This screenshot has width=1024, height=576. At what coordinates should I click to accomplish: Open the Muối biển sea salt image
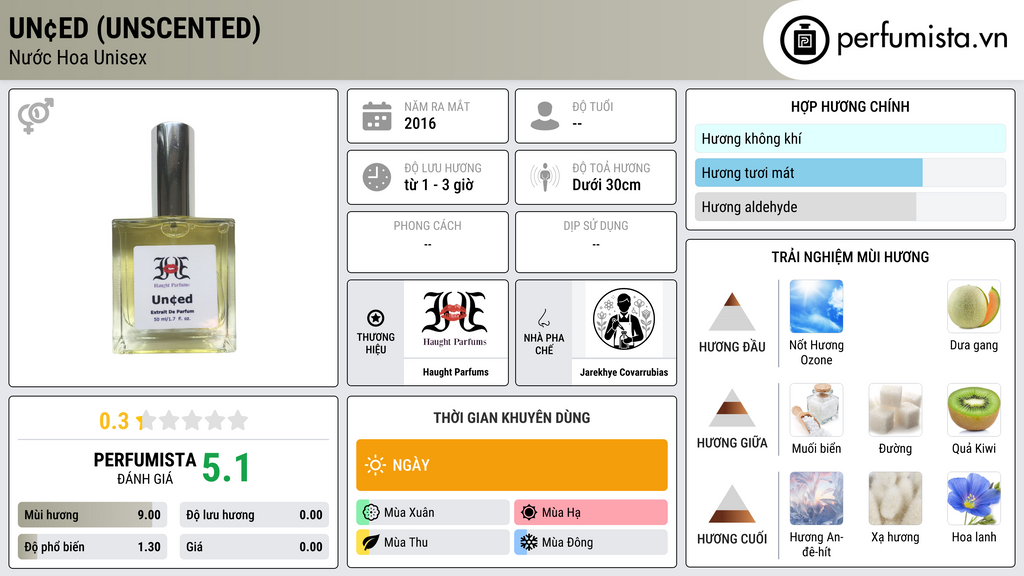click(x=816, y=410)
